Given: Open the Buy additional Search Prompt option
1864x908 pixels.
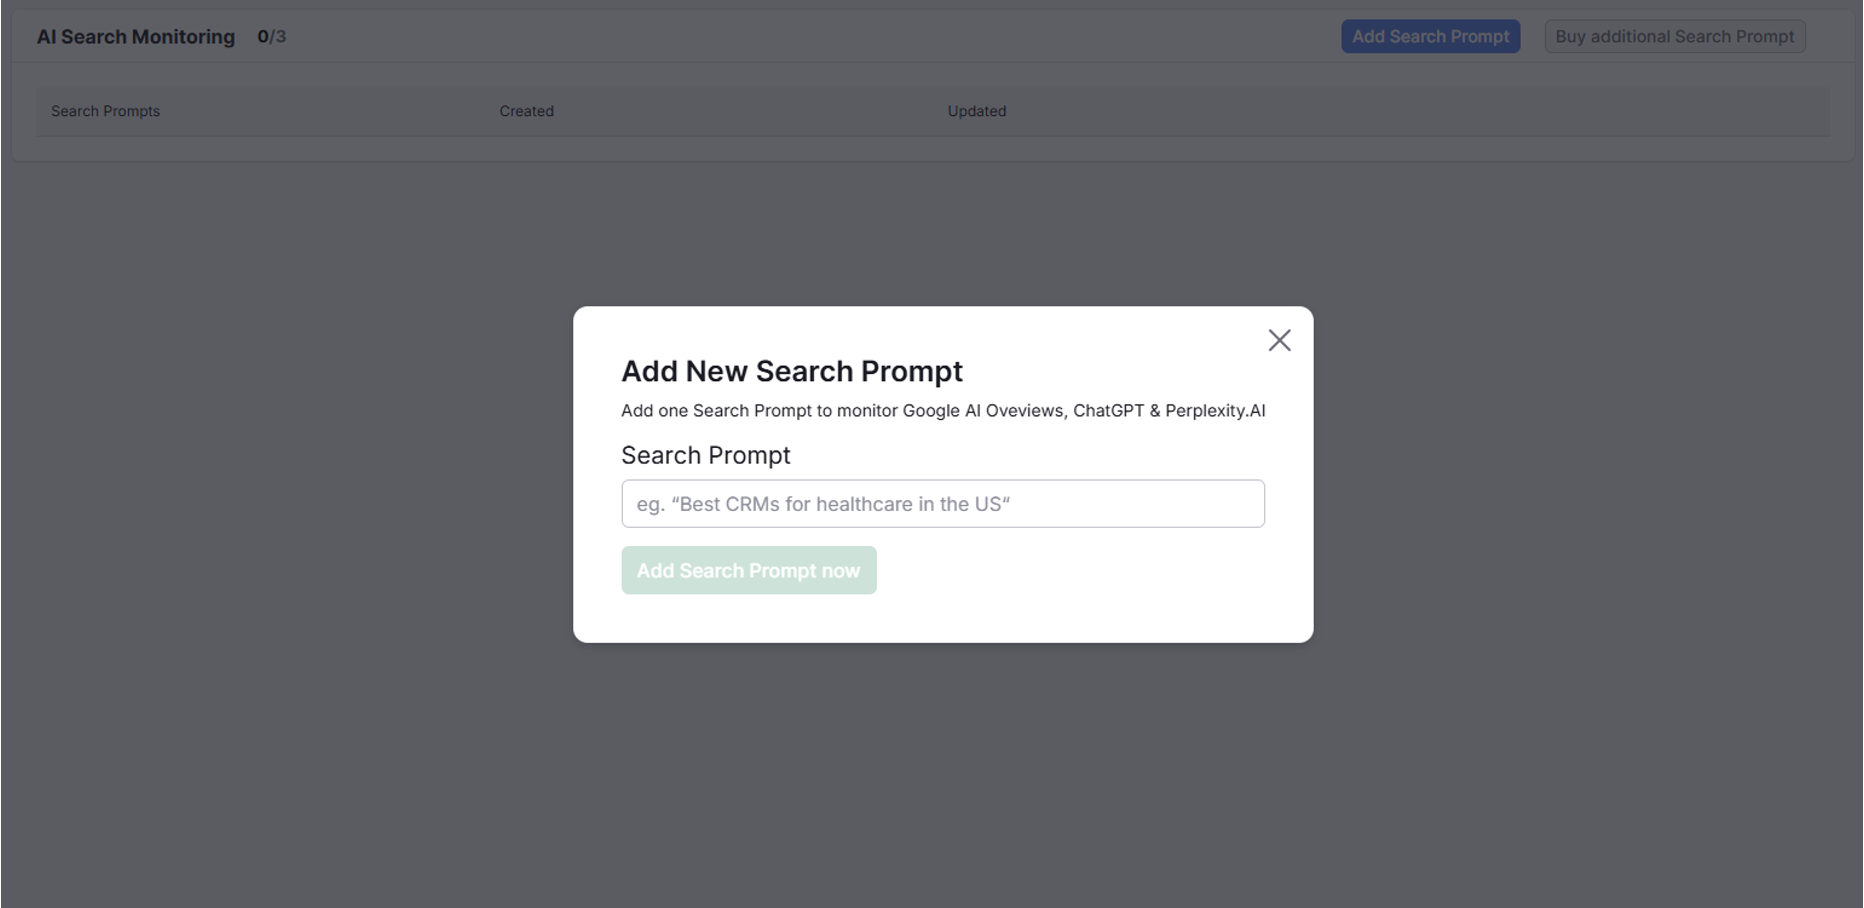Looking at the screenshot, I should click(x=1674, y=36).
